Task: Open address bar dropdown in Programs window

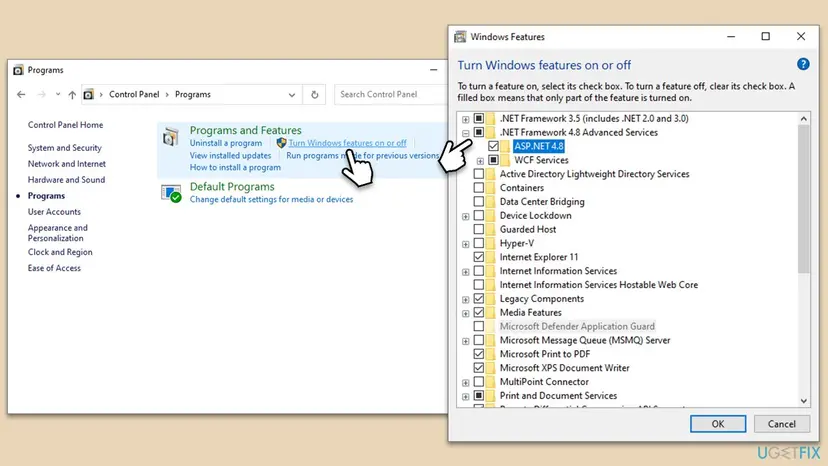Action: click(x=291, y=95)
